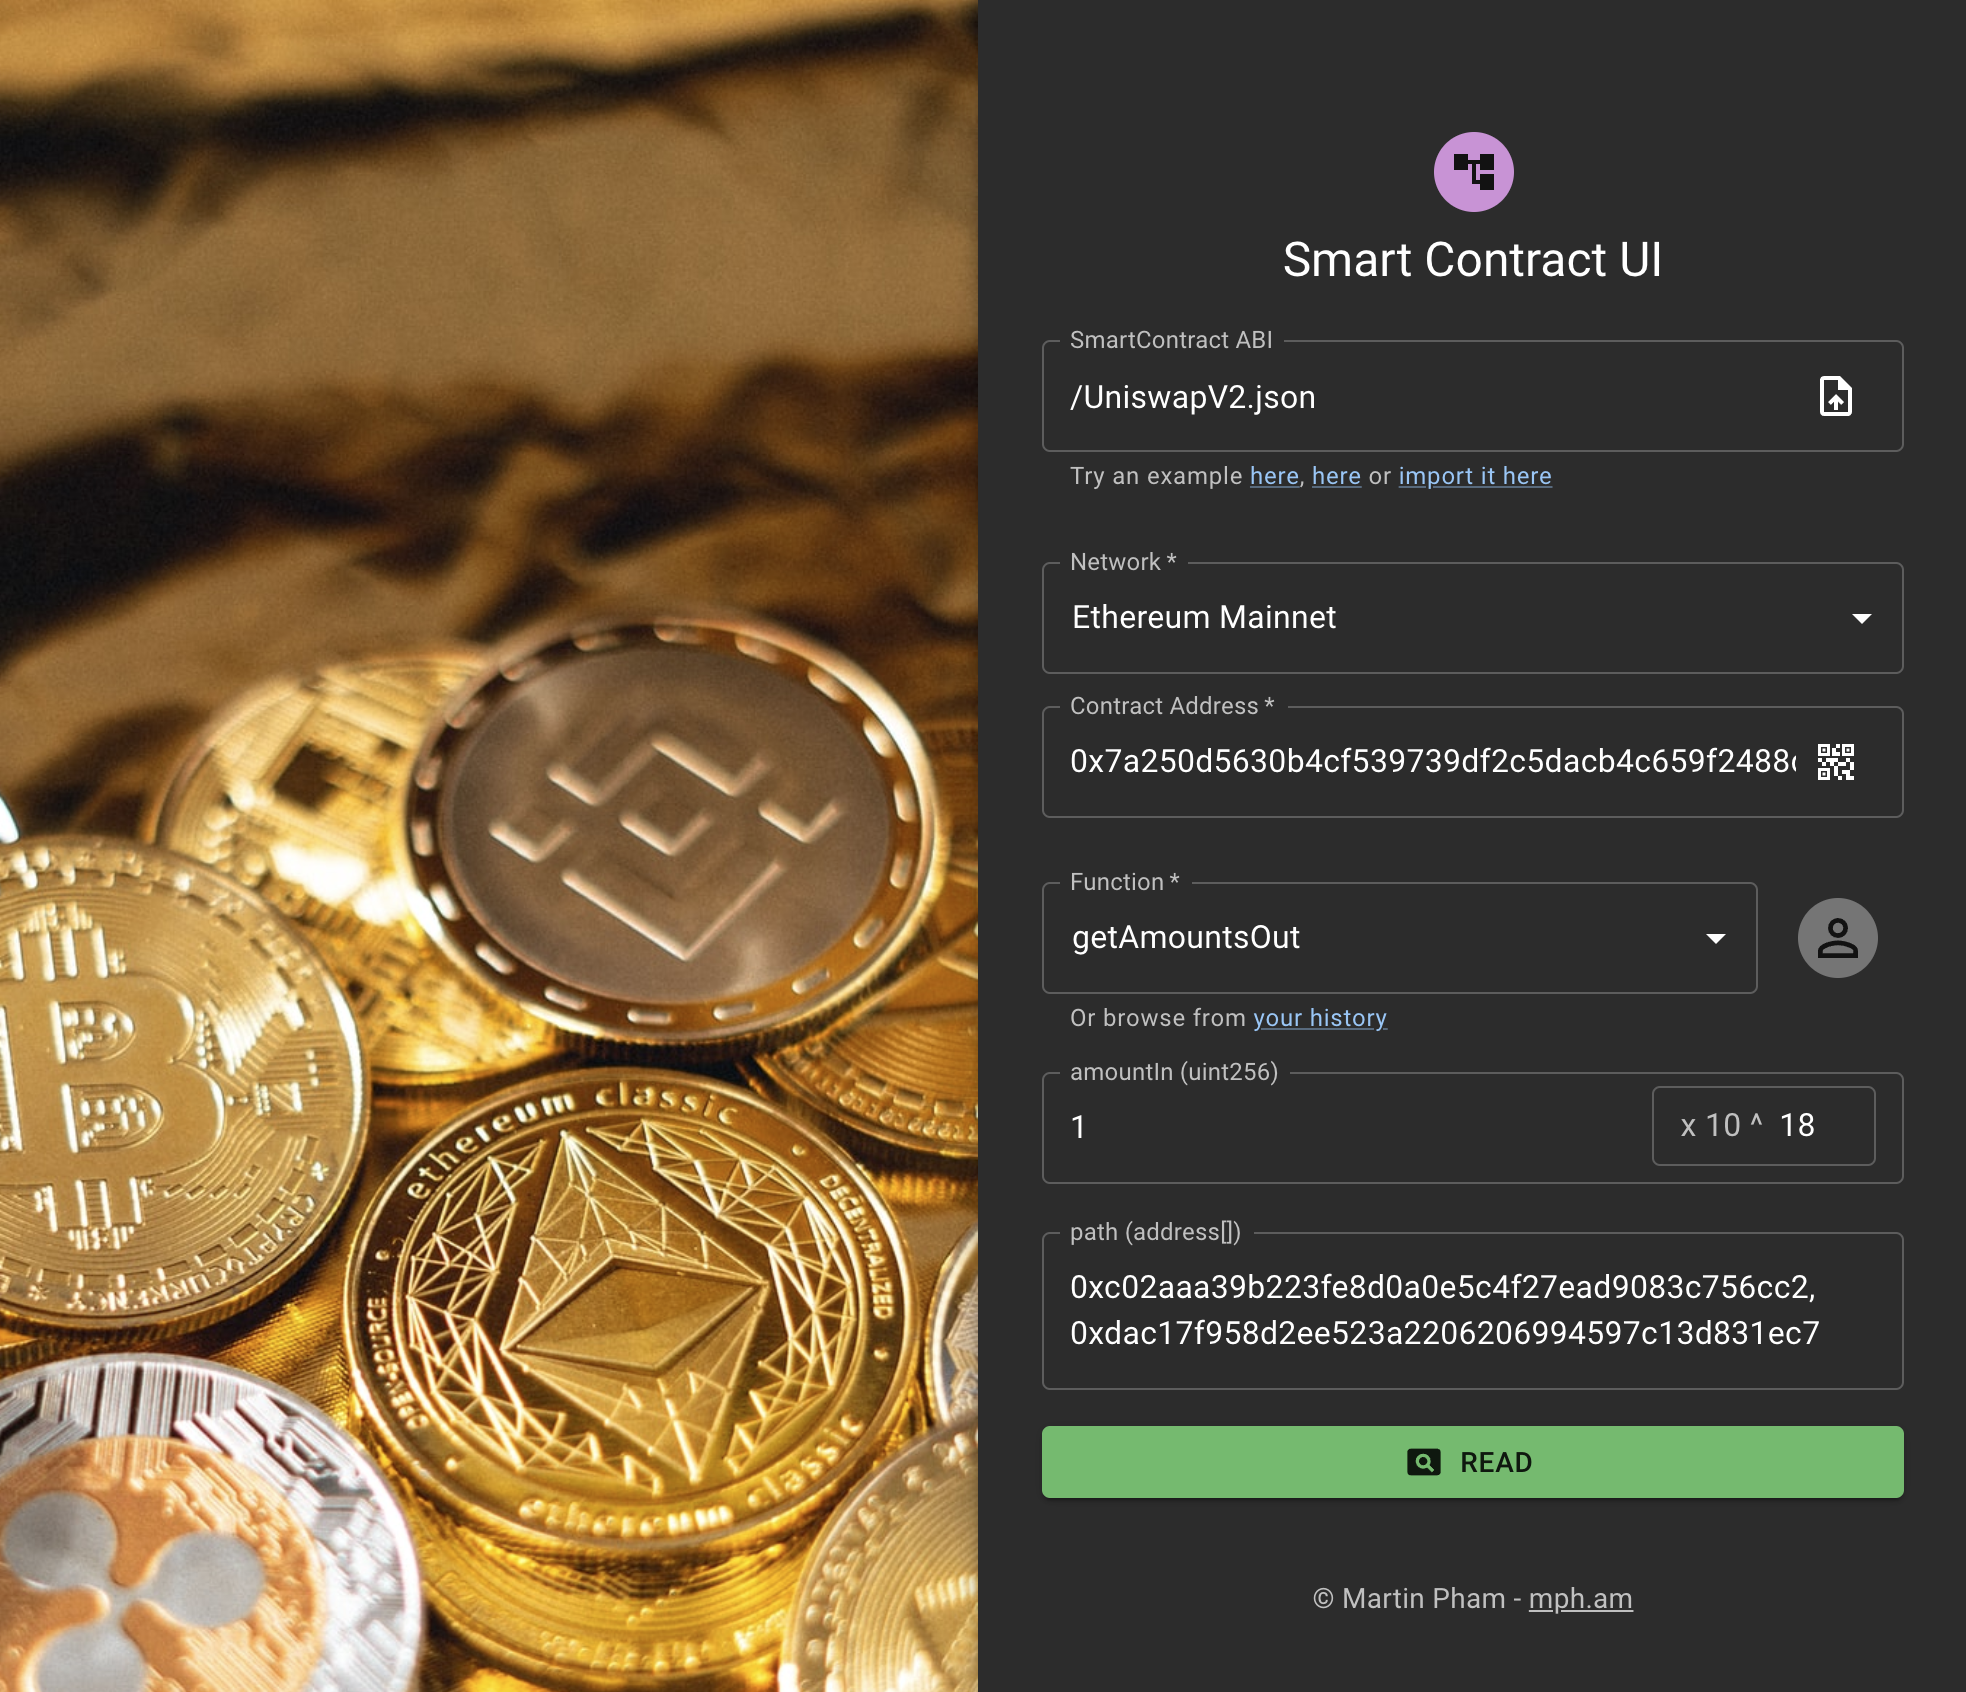Image resolution: width=1966 pixels, height=1692 pixels.
Task: Click the second 'here' example link
Action: pyautogui.click(x=1336, y=476)
